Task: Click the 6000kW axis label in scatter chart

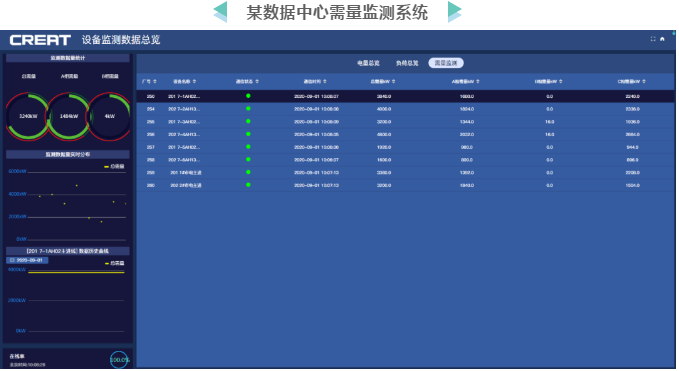Action: pyautogui.click(x=17, y=171)
